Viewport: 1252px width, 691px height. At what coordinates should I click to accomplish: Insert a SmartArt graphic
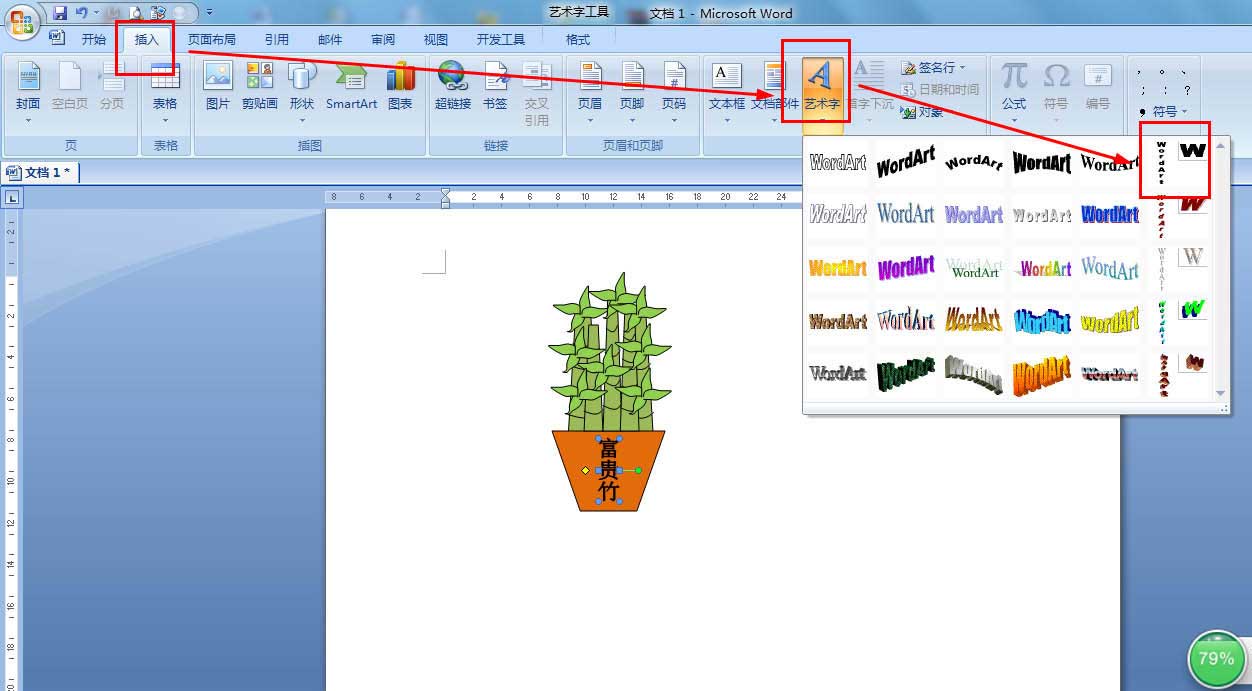coord(351,88)
